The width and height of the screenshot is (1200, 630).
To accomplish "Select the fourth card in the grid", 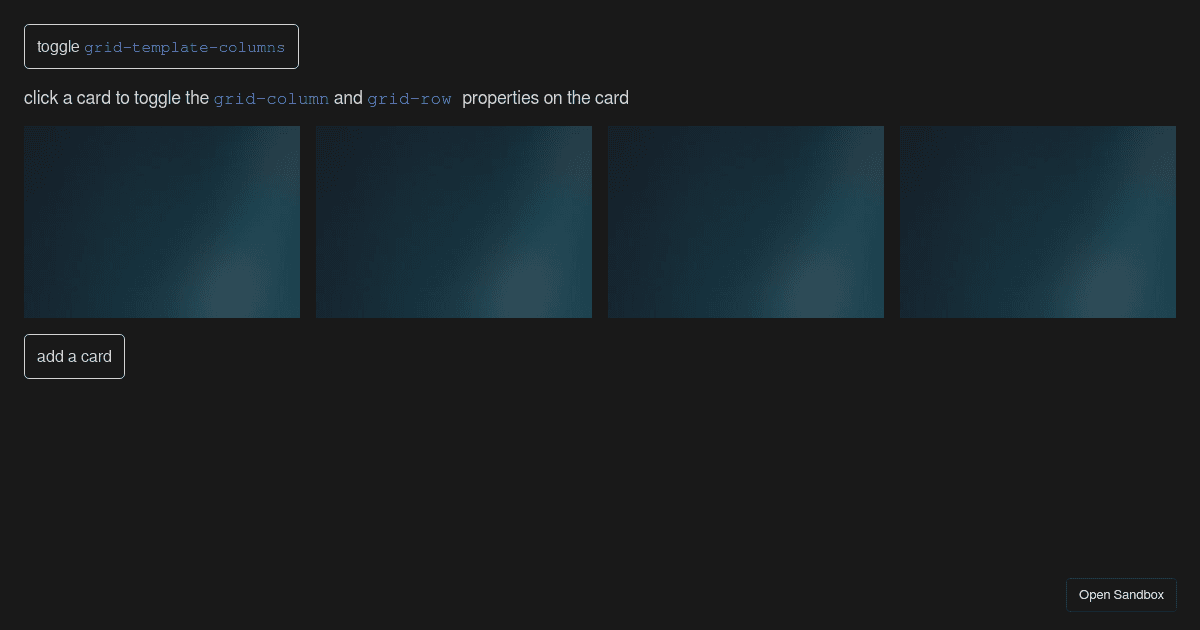I will pos(1038,222).
